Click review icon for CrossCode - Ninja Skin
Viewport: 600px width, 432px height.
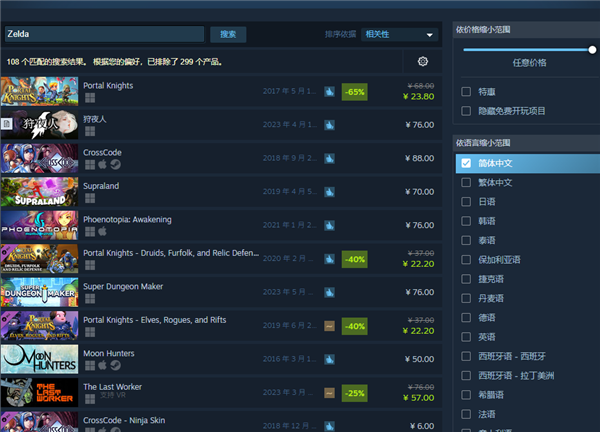(x=329, y=426)
